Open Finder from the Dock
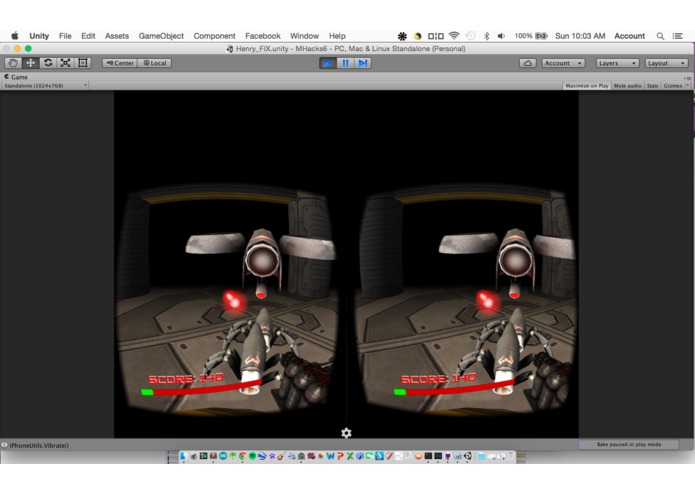 point(184,456)
